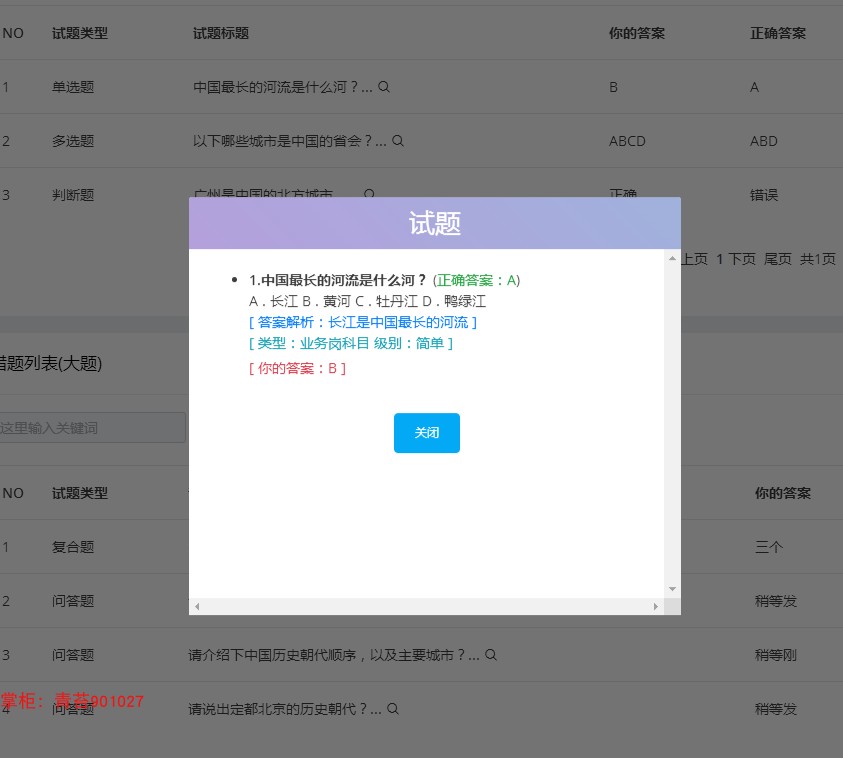Click the magnifier icon on the 中国历史朝代顺序 question
The image size is (843, 758).
(x=490, y=655)
